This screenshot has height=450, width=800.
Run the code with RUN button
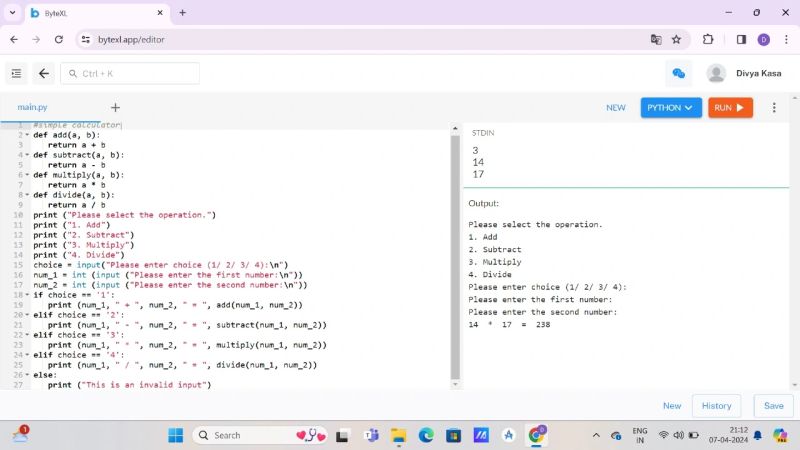pos(730,107)
